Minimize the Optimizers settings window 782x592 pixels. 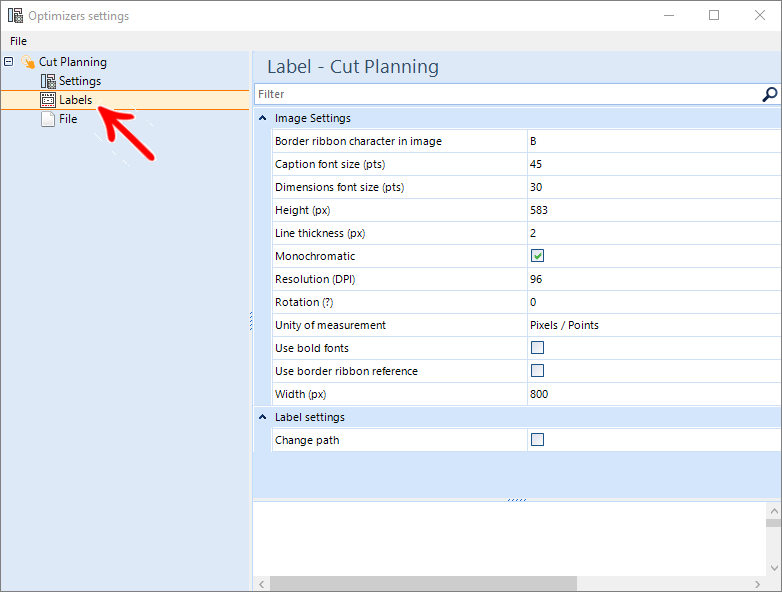coord(669,15)
